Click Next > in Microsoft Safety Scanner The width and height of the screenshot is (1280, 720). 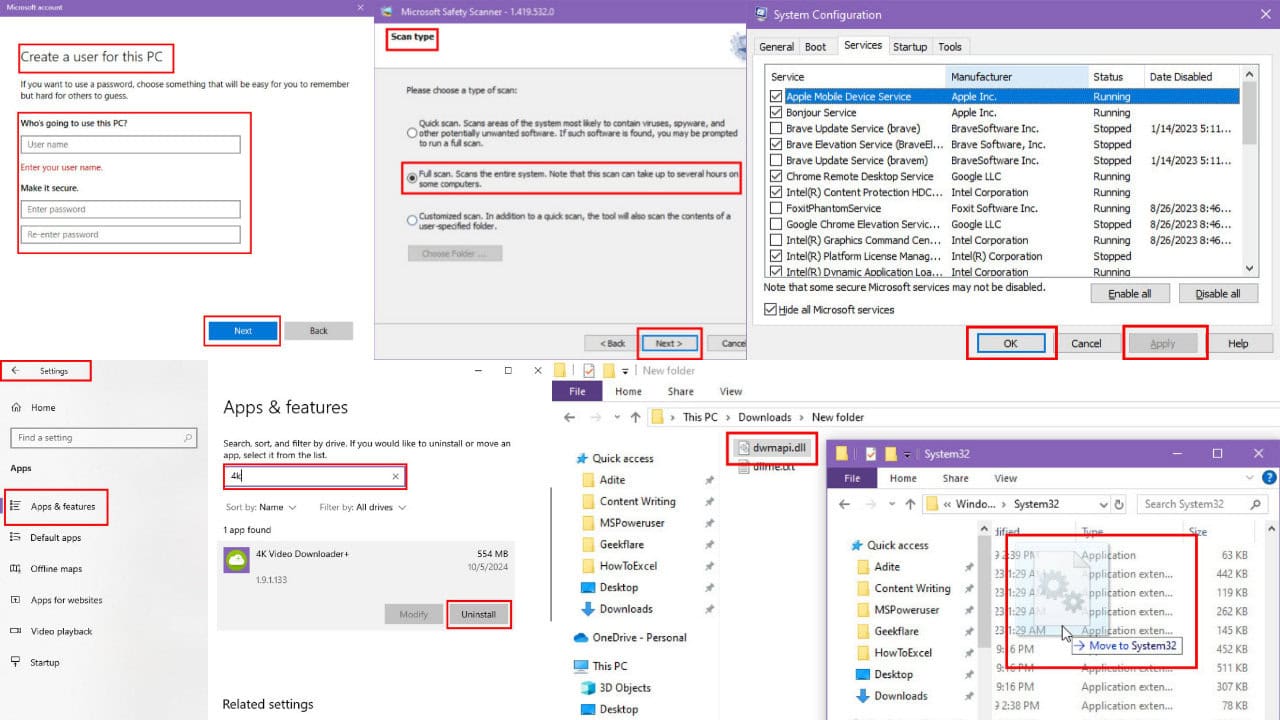669,343
